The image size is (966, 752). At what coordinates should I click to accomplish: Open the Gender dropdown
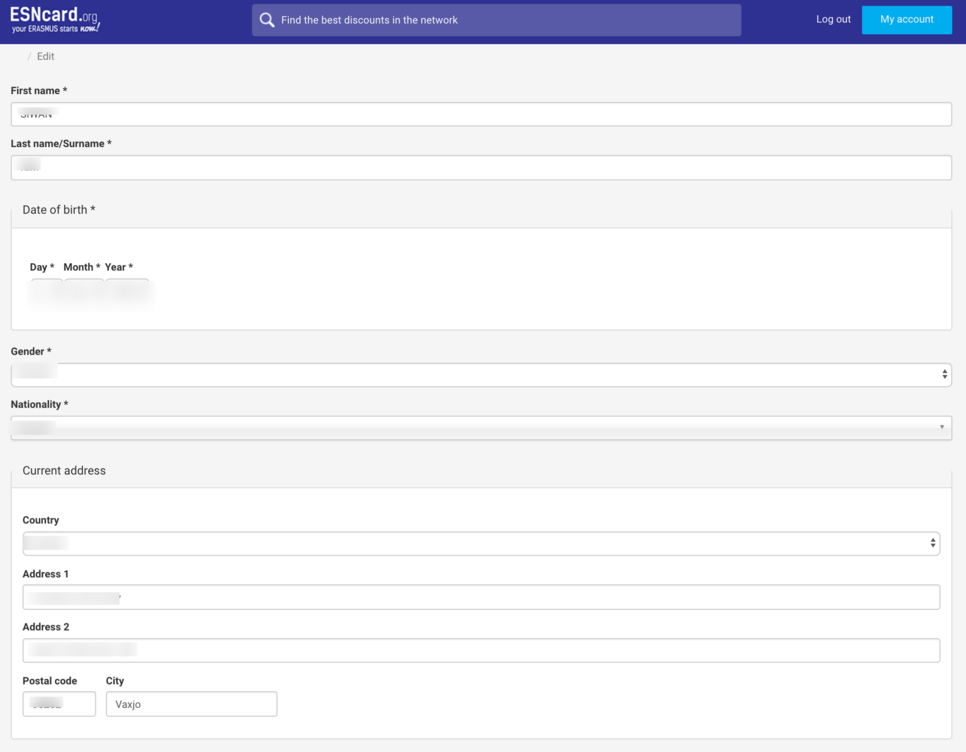[x=481, y=374]
